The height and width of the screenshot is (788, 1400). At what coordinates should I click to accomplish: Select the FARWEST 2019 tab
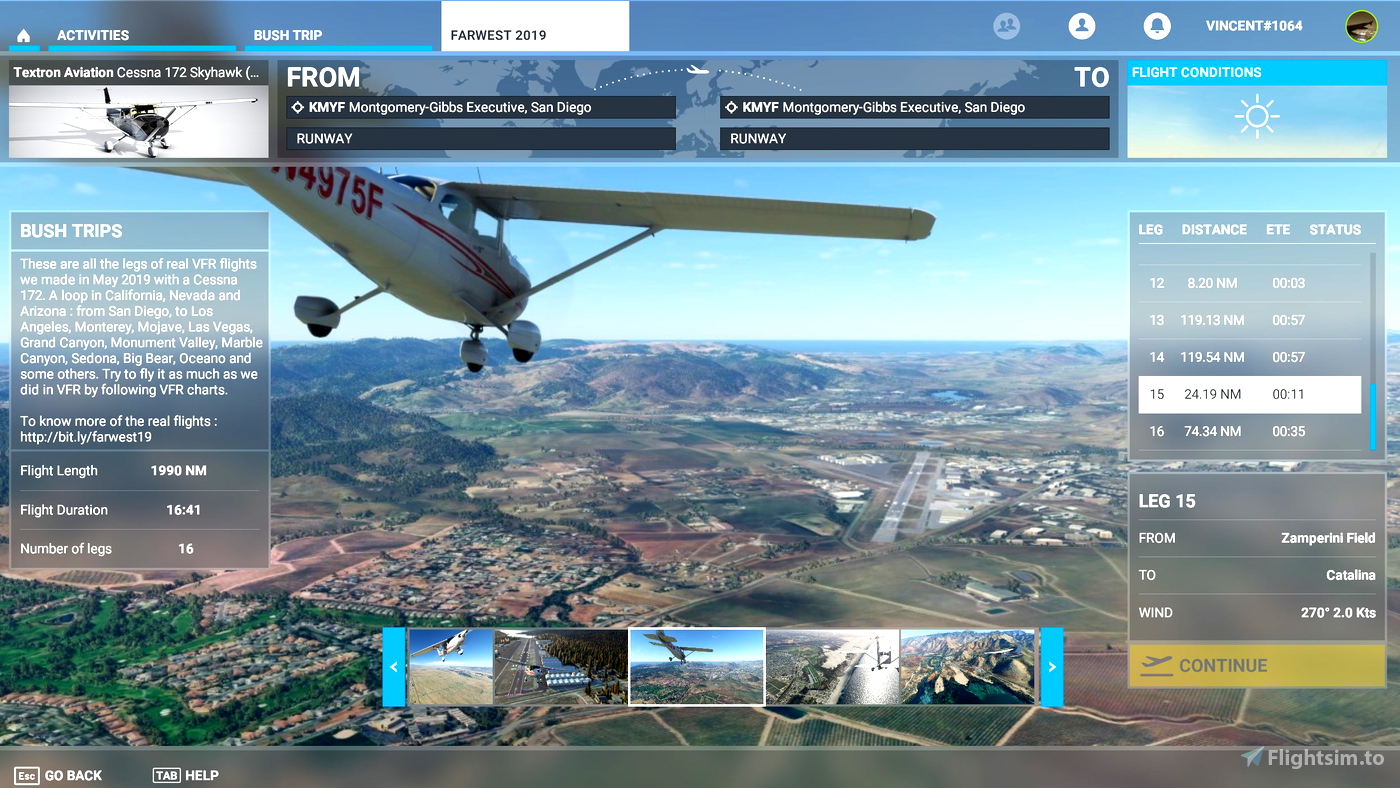pyautogui.click(x=535, y=26)
